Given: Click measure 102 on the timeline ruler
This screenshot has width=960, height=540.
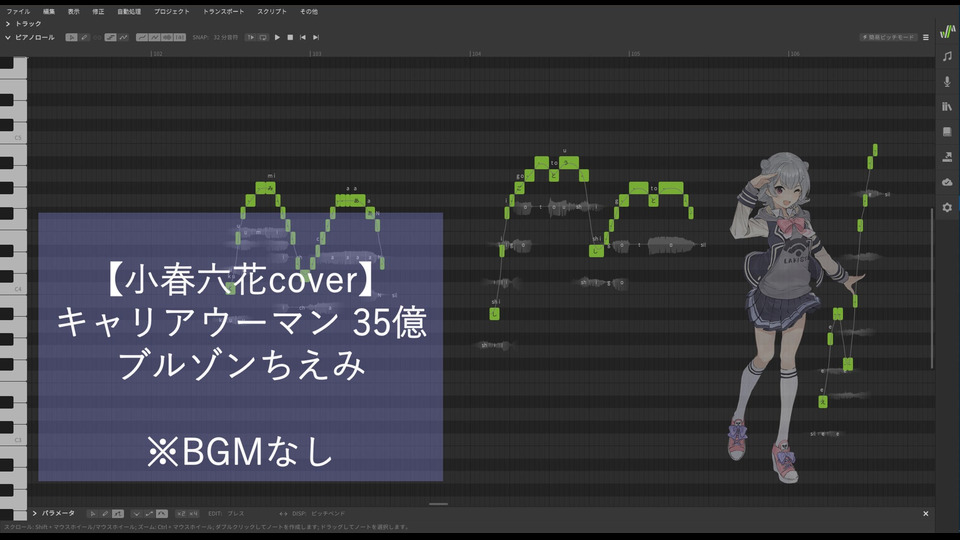Looking at the screenshot, I should tap(157, 54).
